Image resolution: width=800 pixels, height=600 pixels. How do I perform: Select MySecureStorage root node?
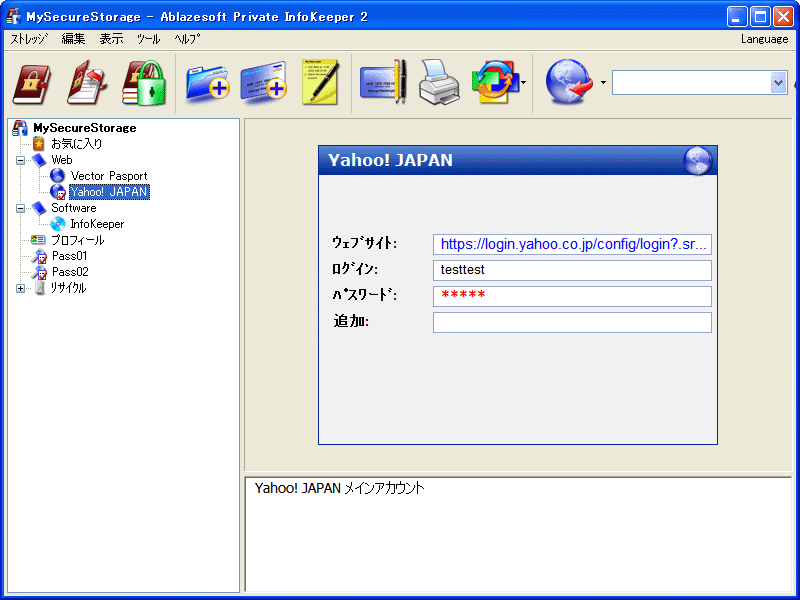pos(85,128)
